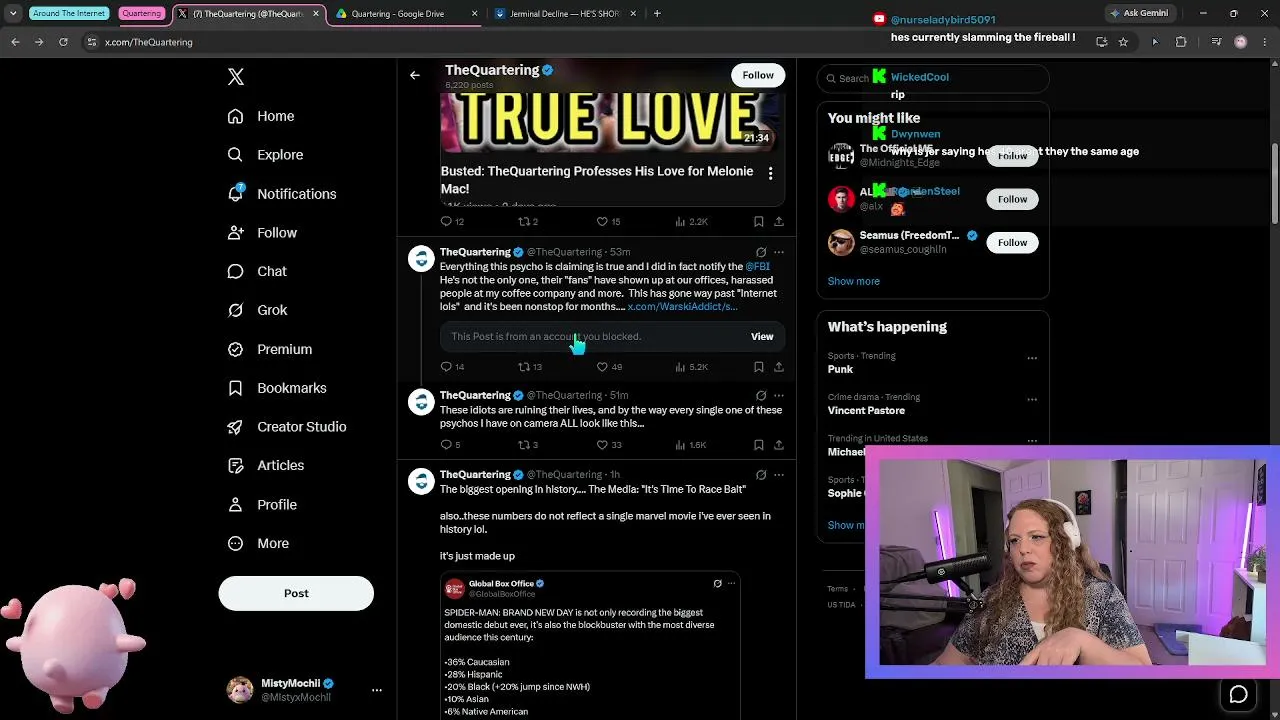Bookmark the post with 2.2K views
This screenshot has width=1280, height=720.
tap(759, 222)
